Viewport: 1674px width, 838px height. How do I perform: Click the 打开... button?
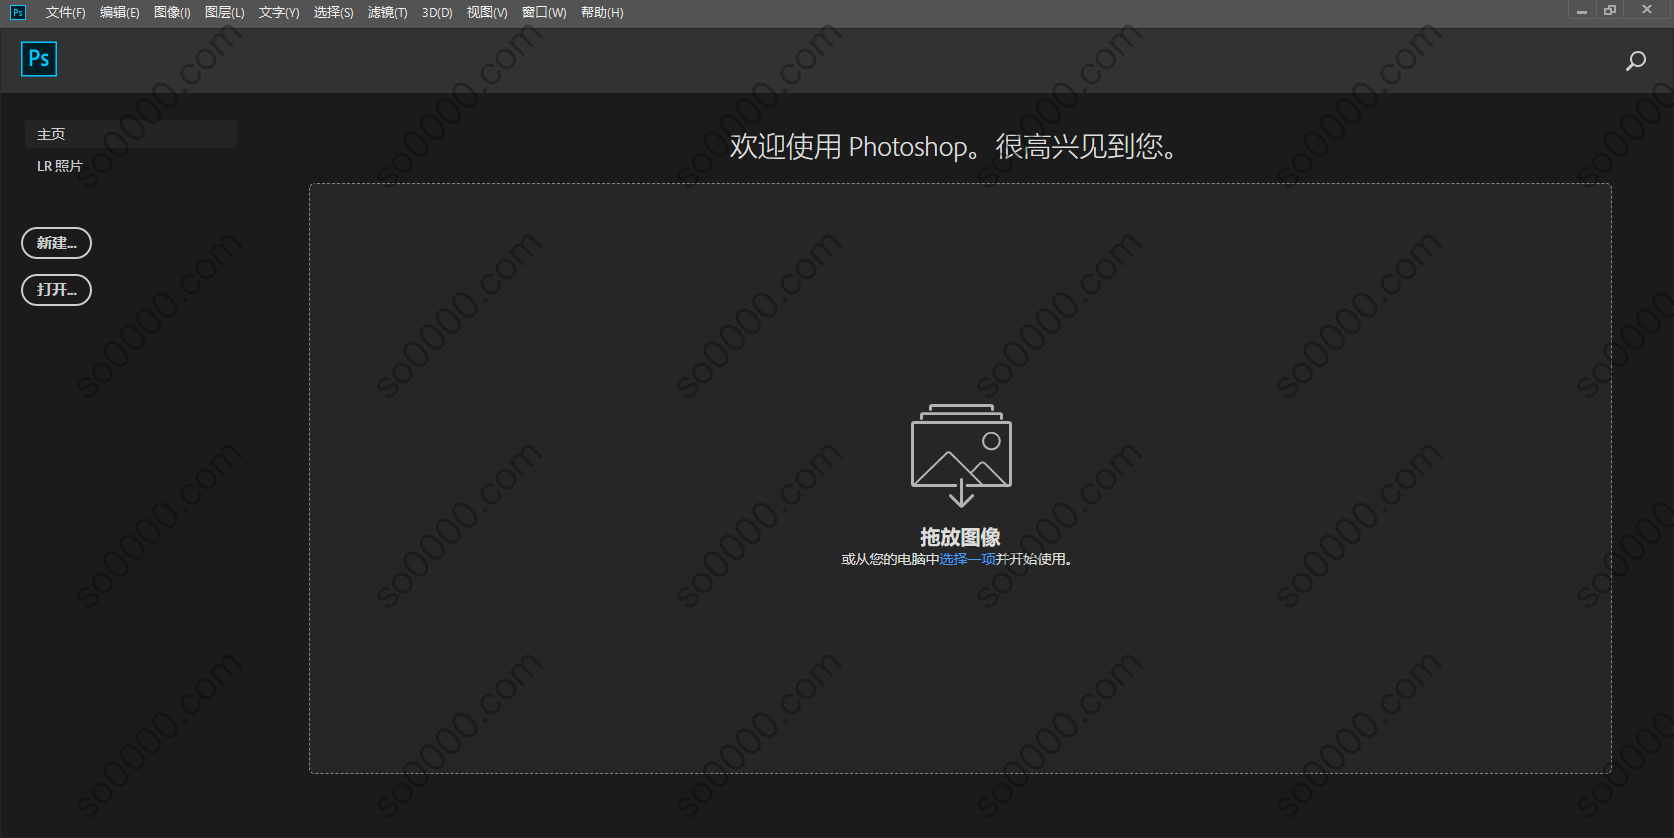point(56,290)
